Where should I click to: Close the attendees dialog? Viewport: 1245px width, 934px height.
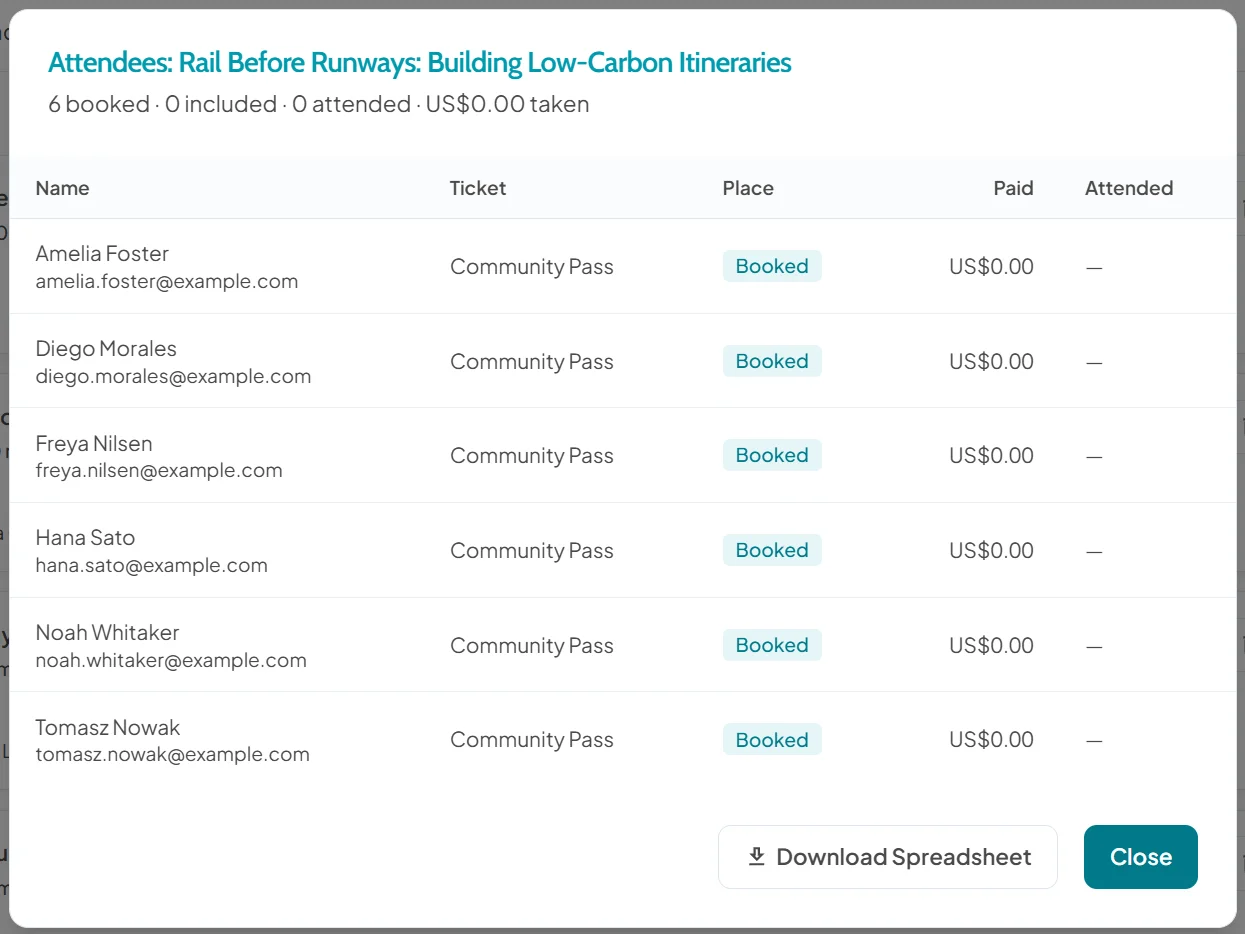click(x=1141, y=857)
